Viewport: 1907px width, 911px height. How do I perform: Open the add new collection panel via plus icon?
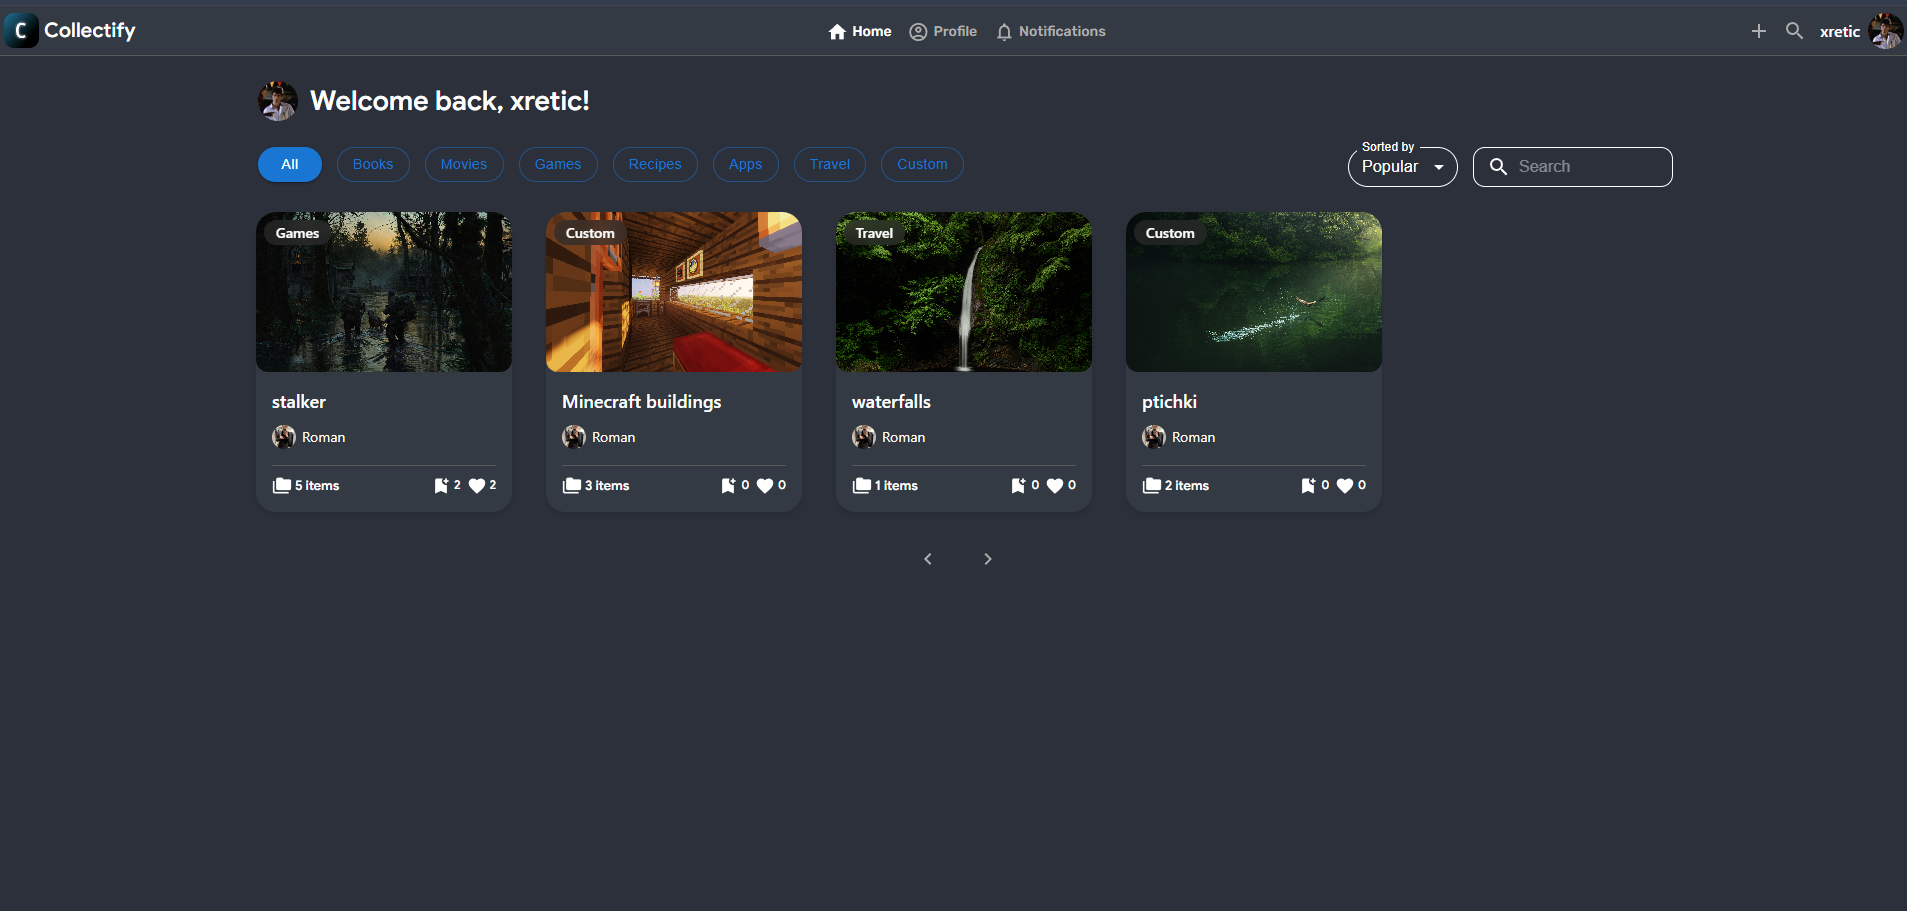[x=1758, y=31]
